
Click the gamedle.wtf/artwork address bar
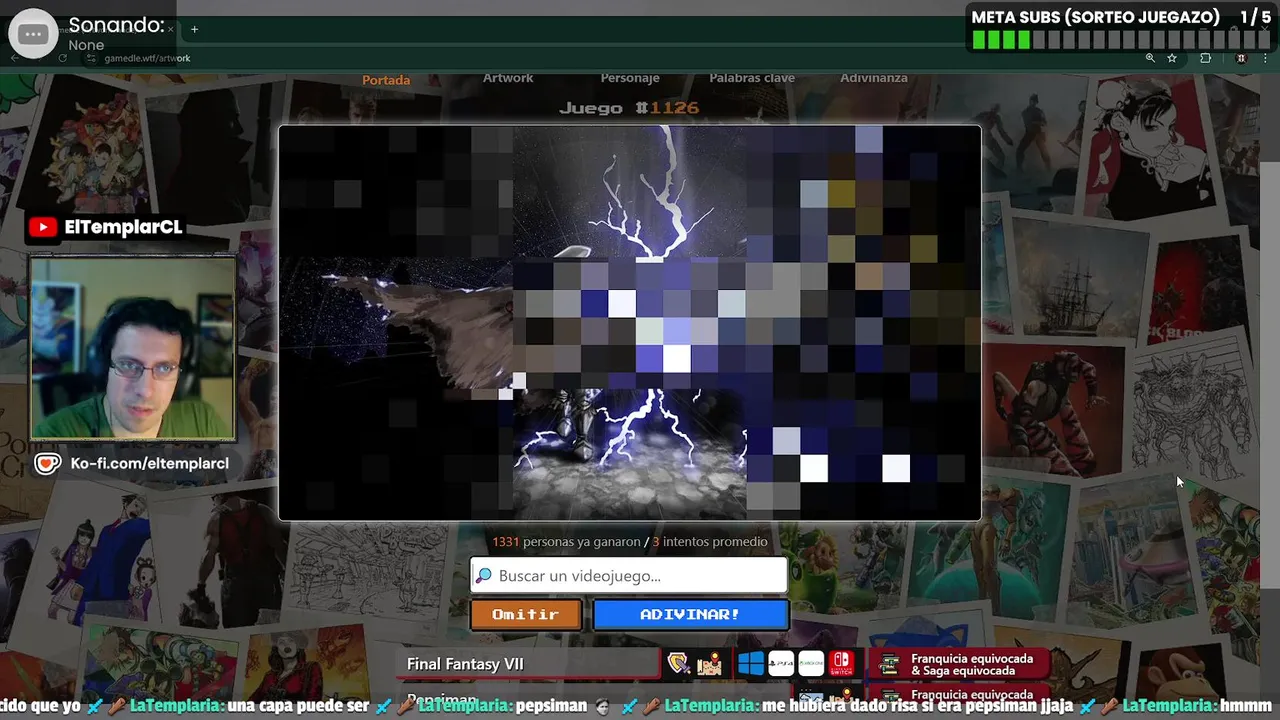(147, 58)
